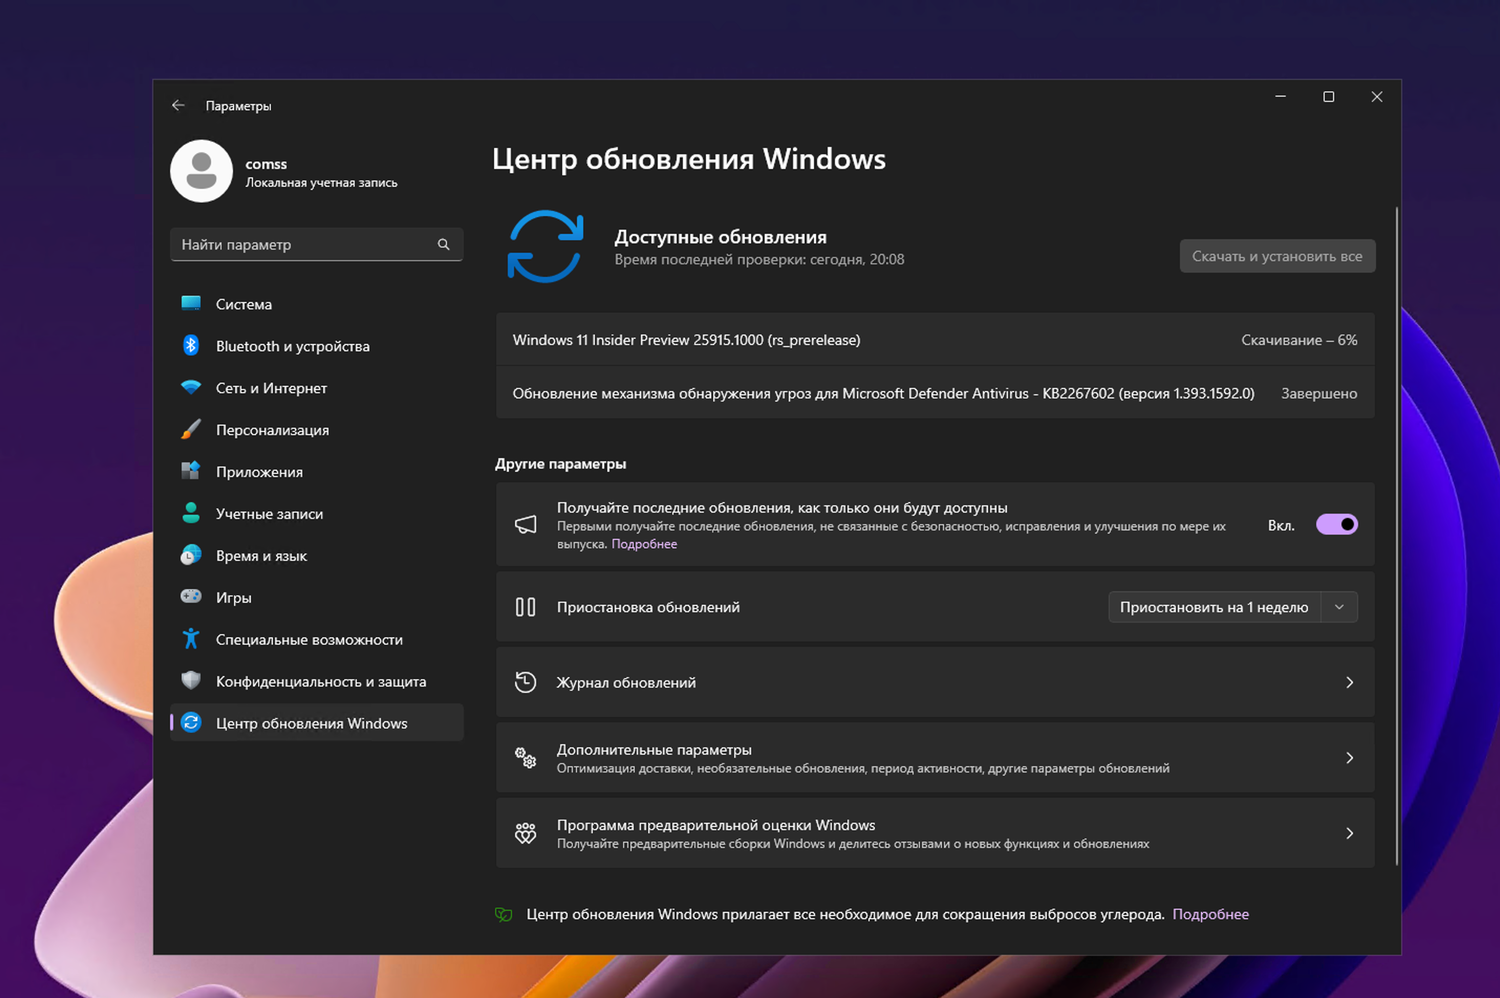Click the clock icon on Журнал обновлений
This screenshot has height=998, width=1500.
tap(525, 682)
